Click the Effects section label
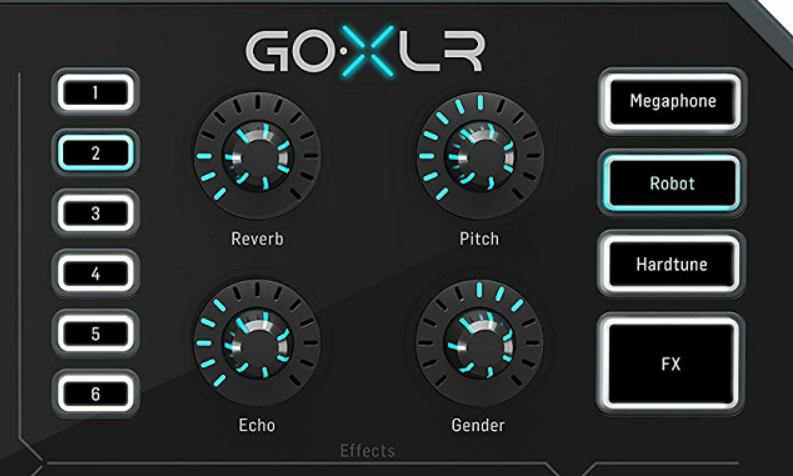Image resolution: width=793 pixels, height=476 pixels. click(x=368, y=450)
